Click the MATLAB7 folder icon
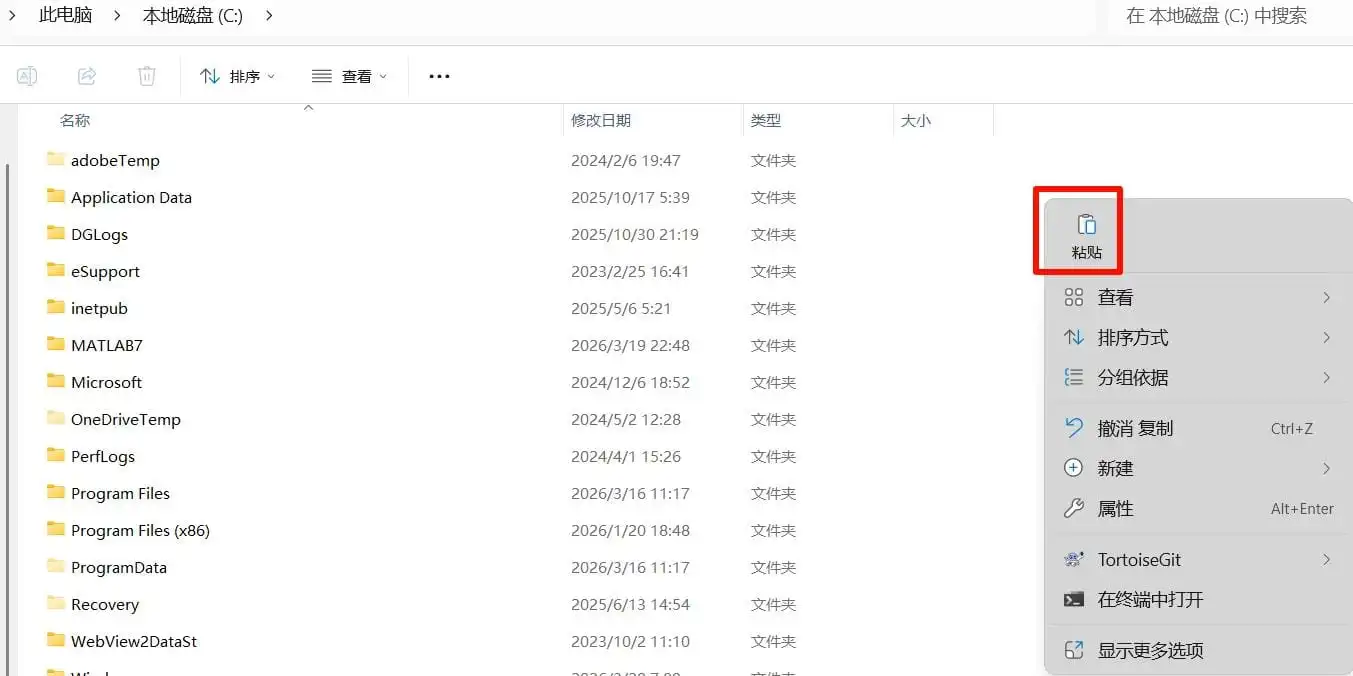The image size is (1353, 676). [56, 344]
